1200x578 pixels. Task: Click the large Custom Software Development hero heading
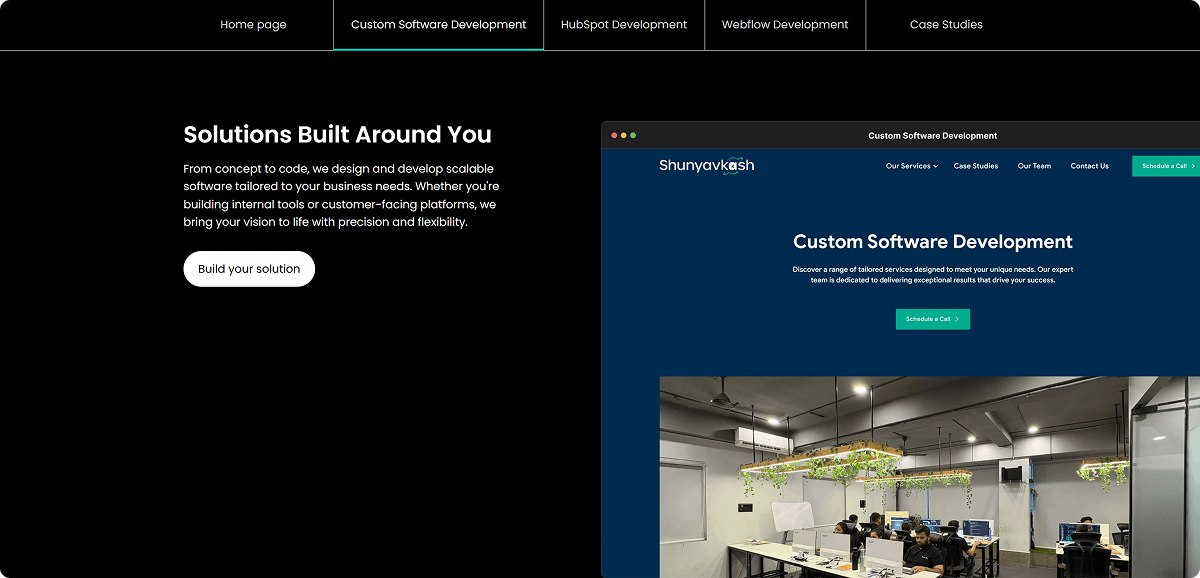(932, 242)
